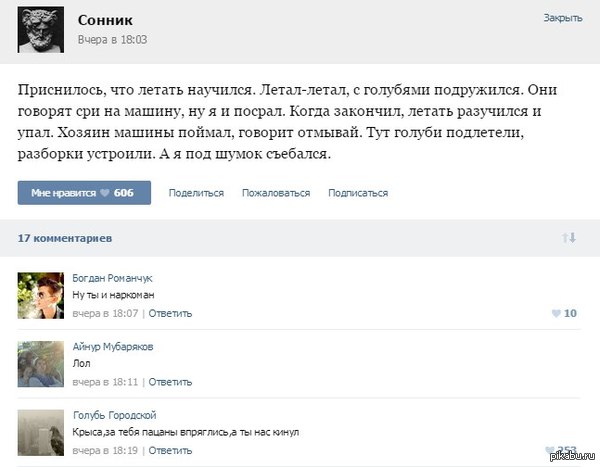600x467 pixels.
Task: Reverse comment order with sort arrows icon
Action: [x=569, y=238]
